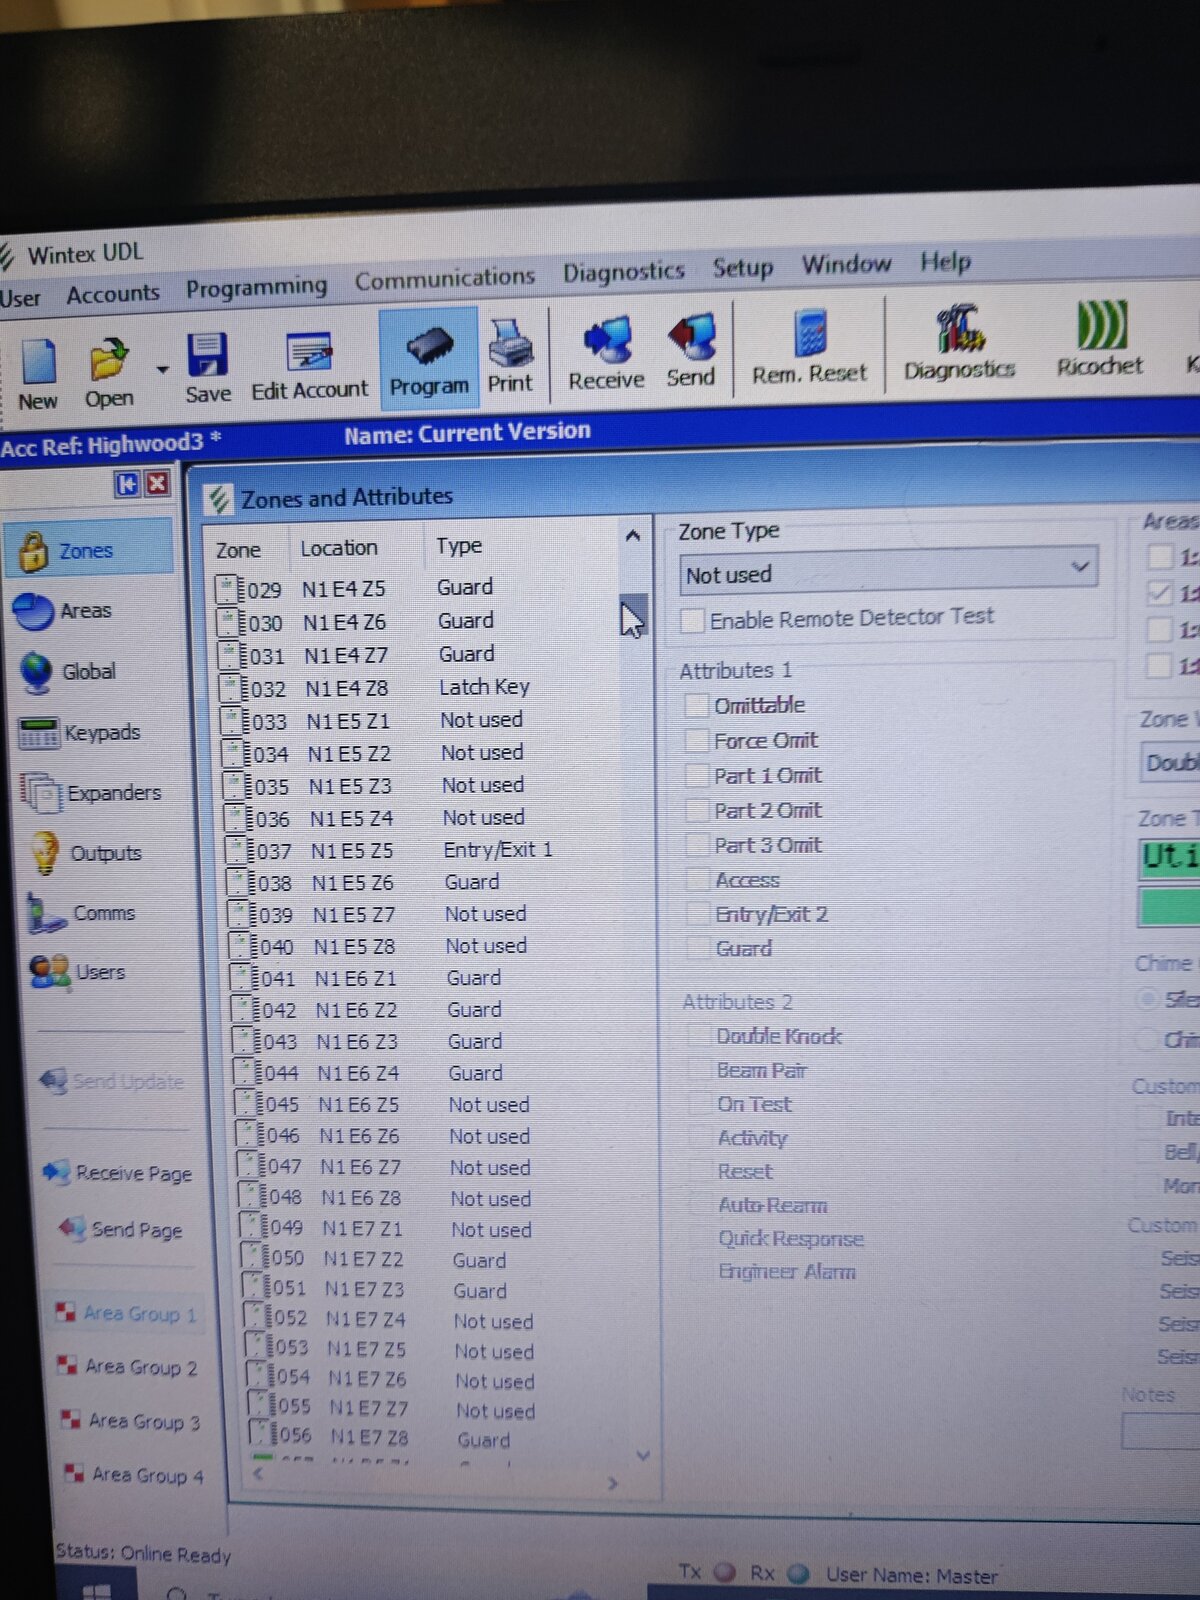The height and width of the screenshot is (1600, 1200).
Task: Expand the Zone Type dropdown
Action: [x=1079, y=567]
